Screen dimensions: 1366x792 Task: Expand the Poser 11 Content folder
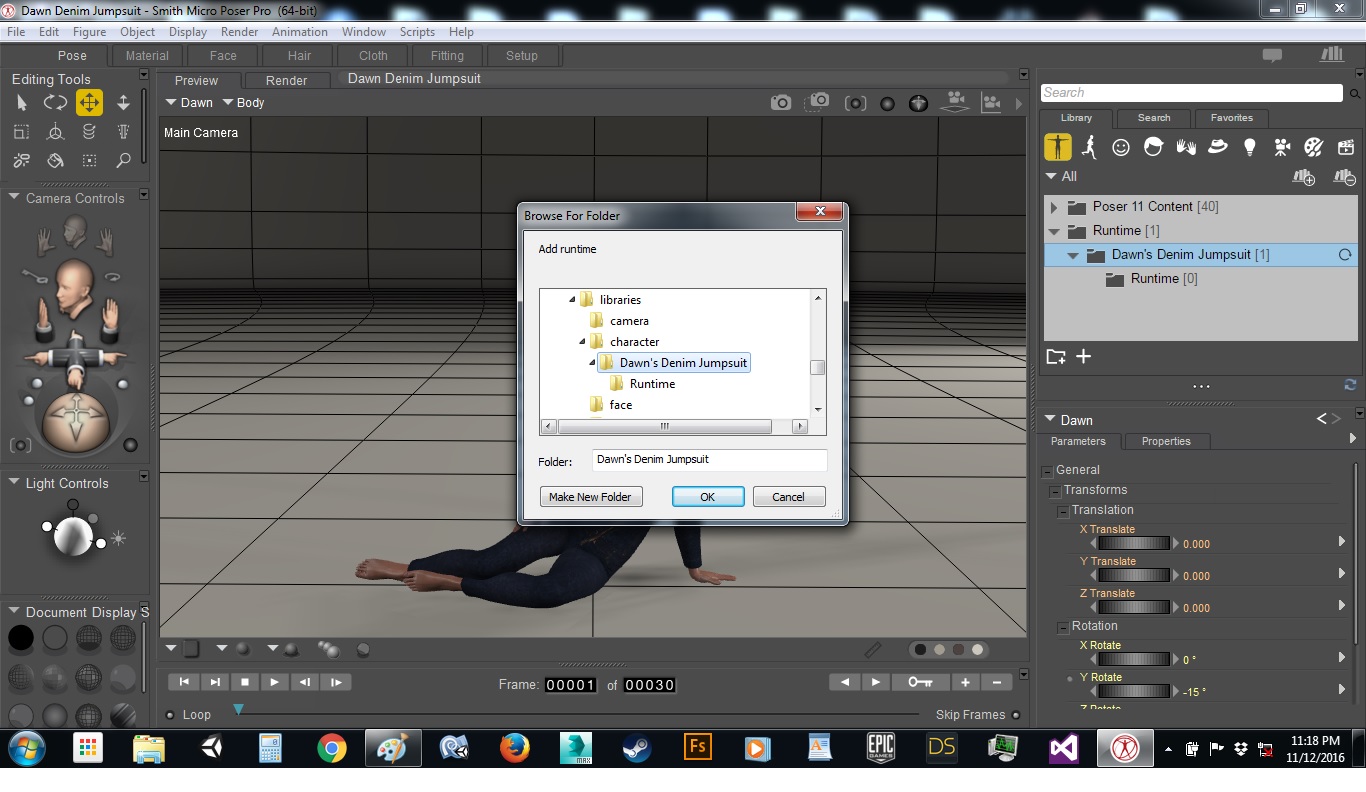pos(1053,207)
